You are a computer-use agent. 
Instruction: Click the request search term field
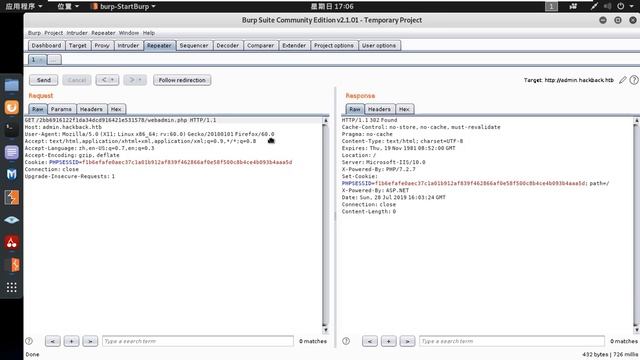[198, 341]
